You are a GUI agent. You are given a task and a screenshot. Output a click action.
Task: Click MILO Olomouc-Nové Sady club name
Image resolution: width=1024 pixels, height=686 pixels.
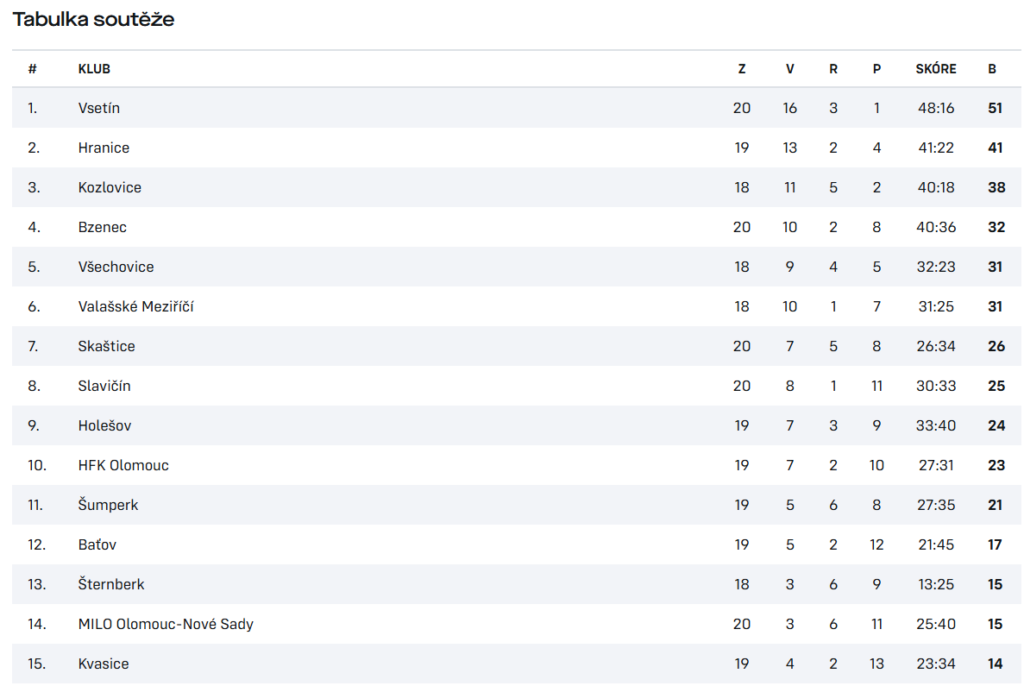(165, 624)
